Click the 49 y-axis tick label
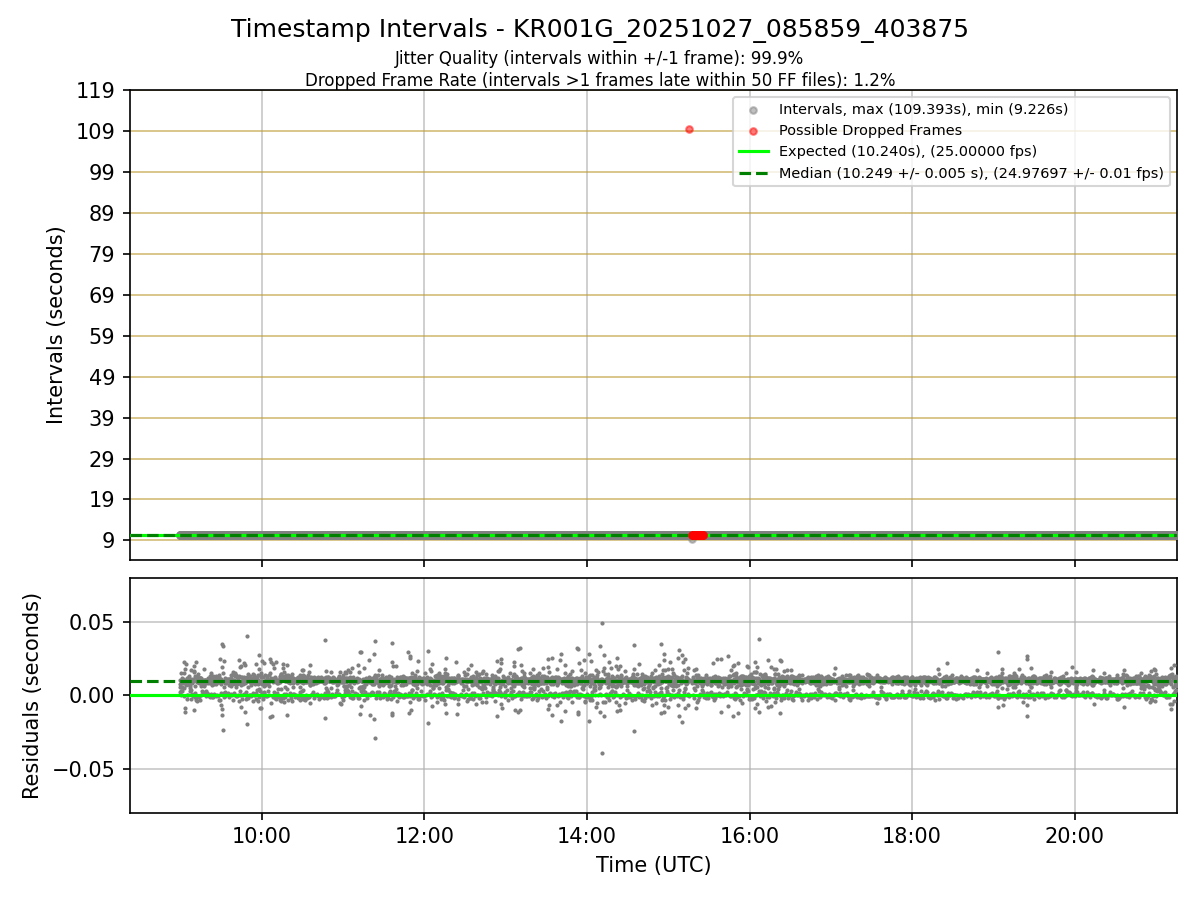This screenshot has height=900, width=1200. 104,377
